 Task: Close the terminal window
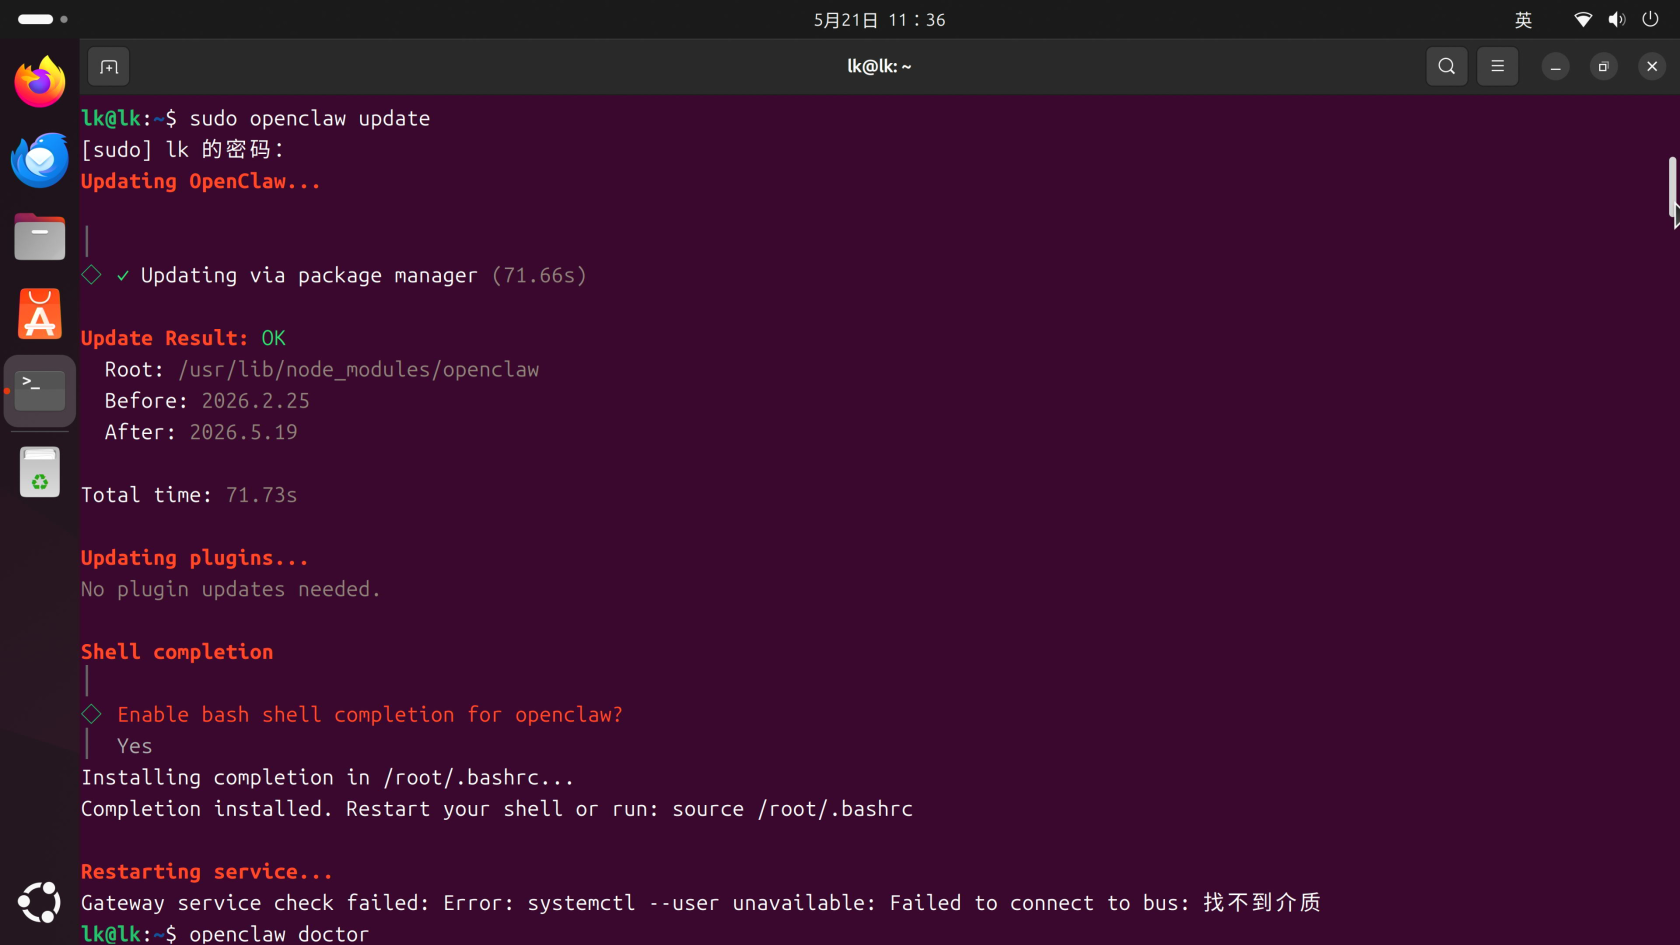point(1652,66)
